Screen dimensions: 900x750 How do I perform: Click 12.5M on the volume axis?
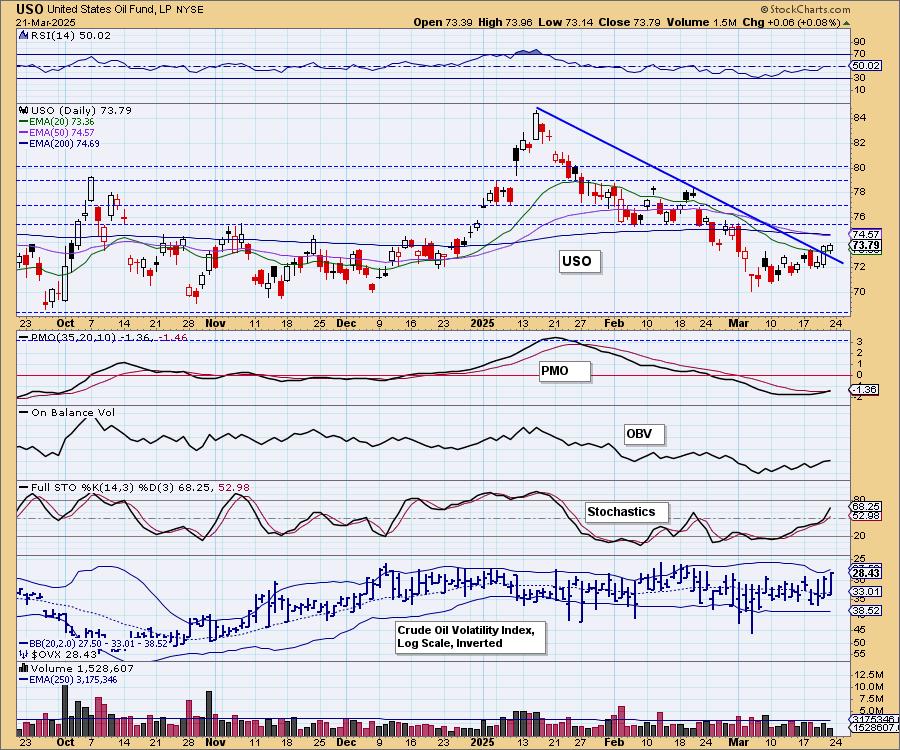pyautogui.click(x=868, y=675)
